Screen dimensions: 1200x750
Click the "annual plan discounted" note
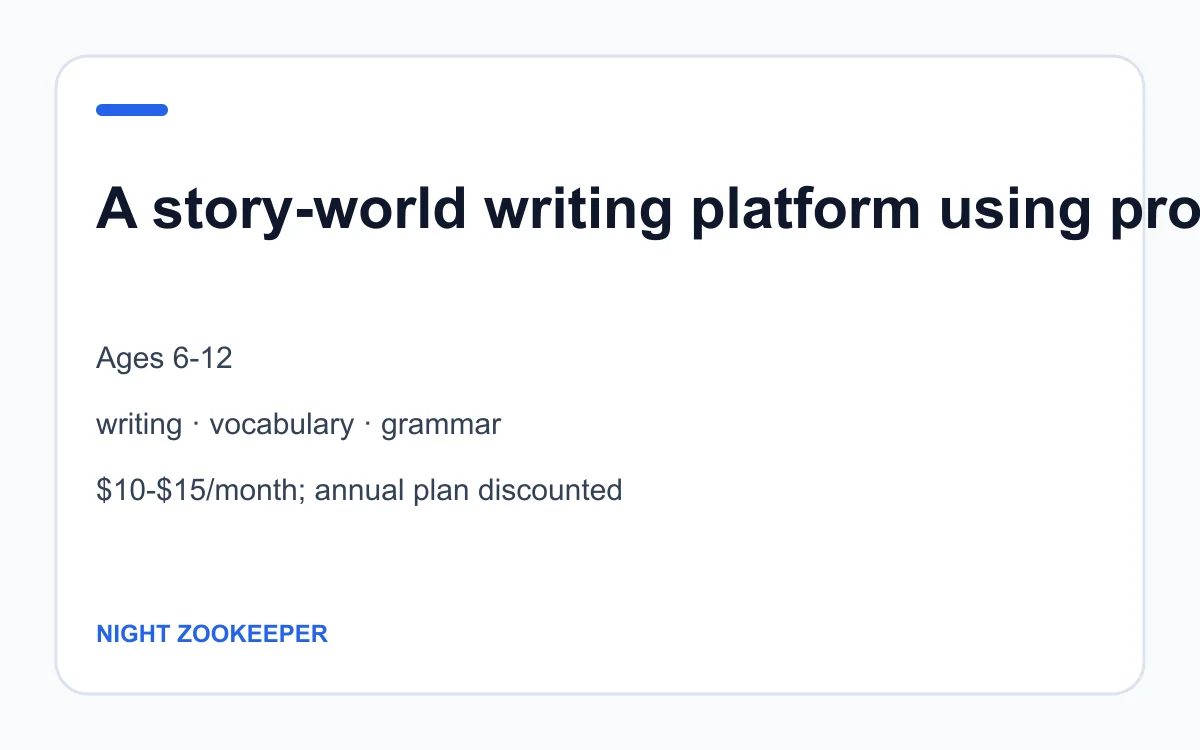coord(468,491)
